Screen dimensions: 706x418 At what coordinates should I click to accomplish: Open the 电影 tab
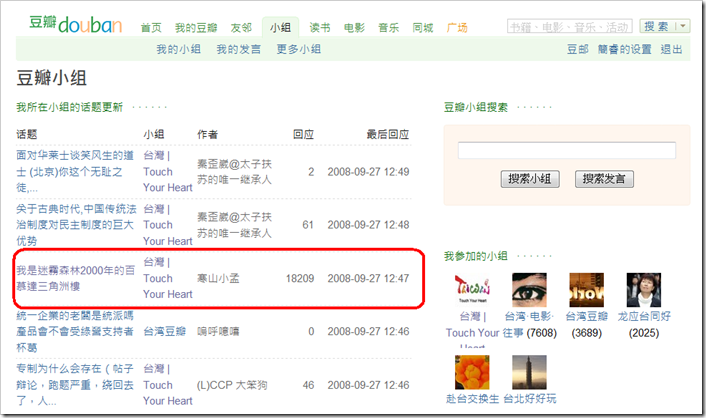coord(354,28)
